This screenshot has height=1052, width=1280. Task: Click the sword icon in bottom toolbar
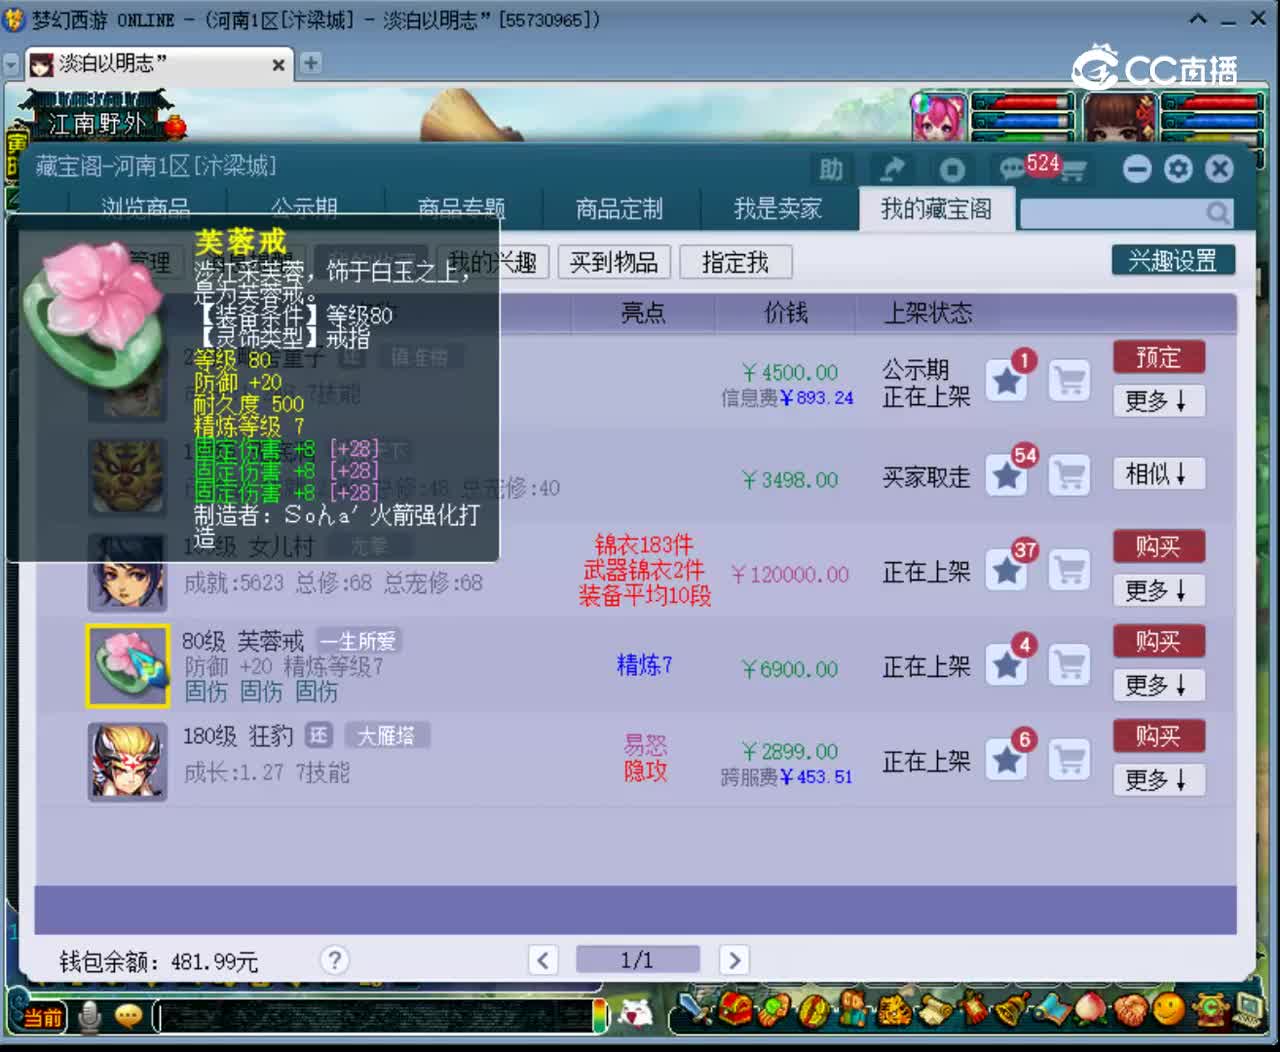[694, 1008]
